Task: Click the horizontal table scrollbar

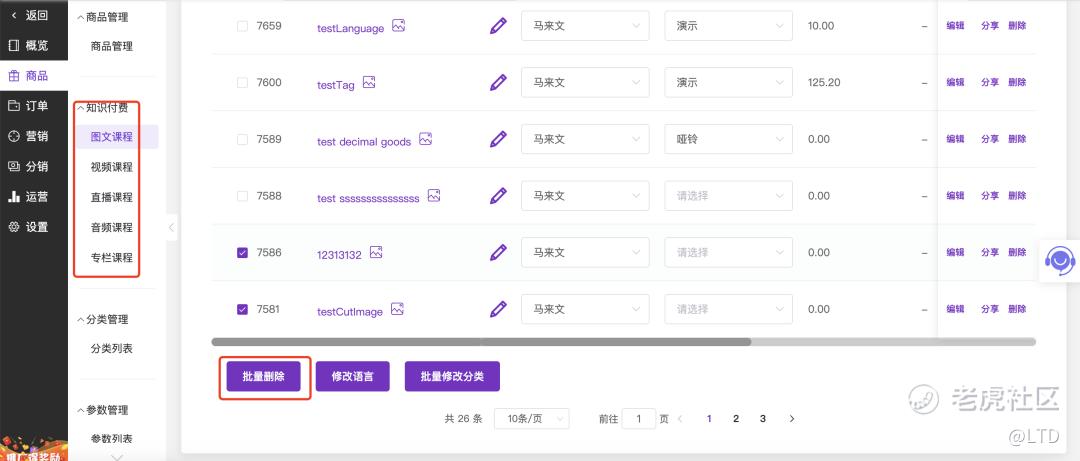Action: click(x=481, y=342)
